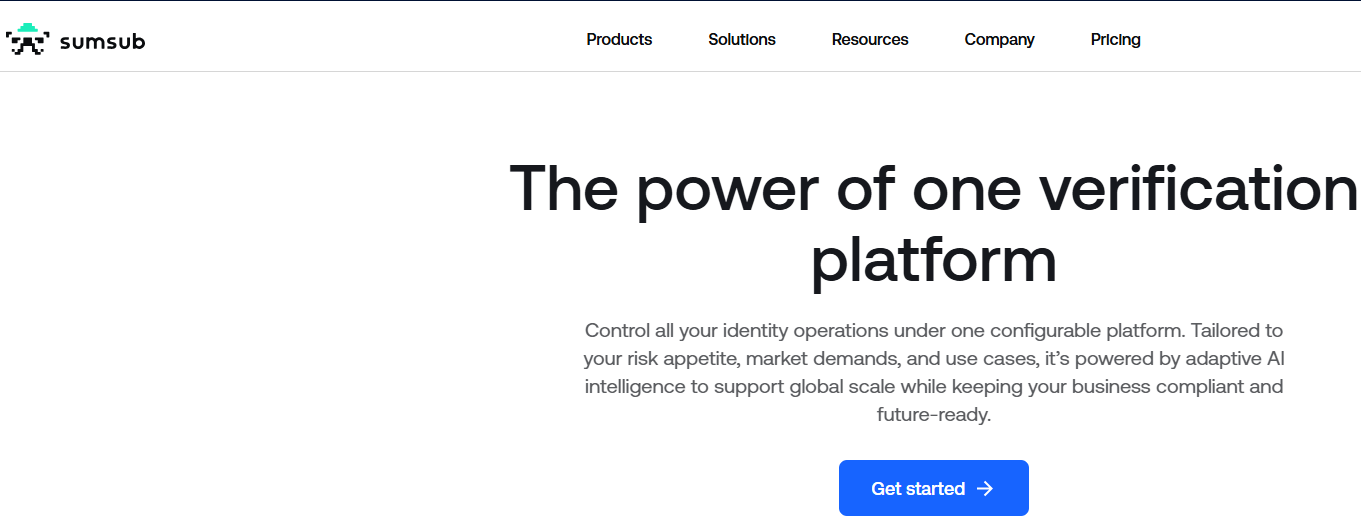Go to the Pricing page
This screenshot has width=1361, height=522.
pos(1115,40)
